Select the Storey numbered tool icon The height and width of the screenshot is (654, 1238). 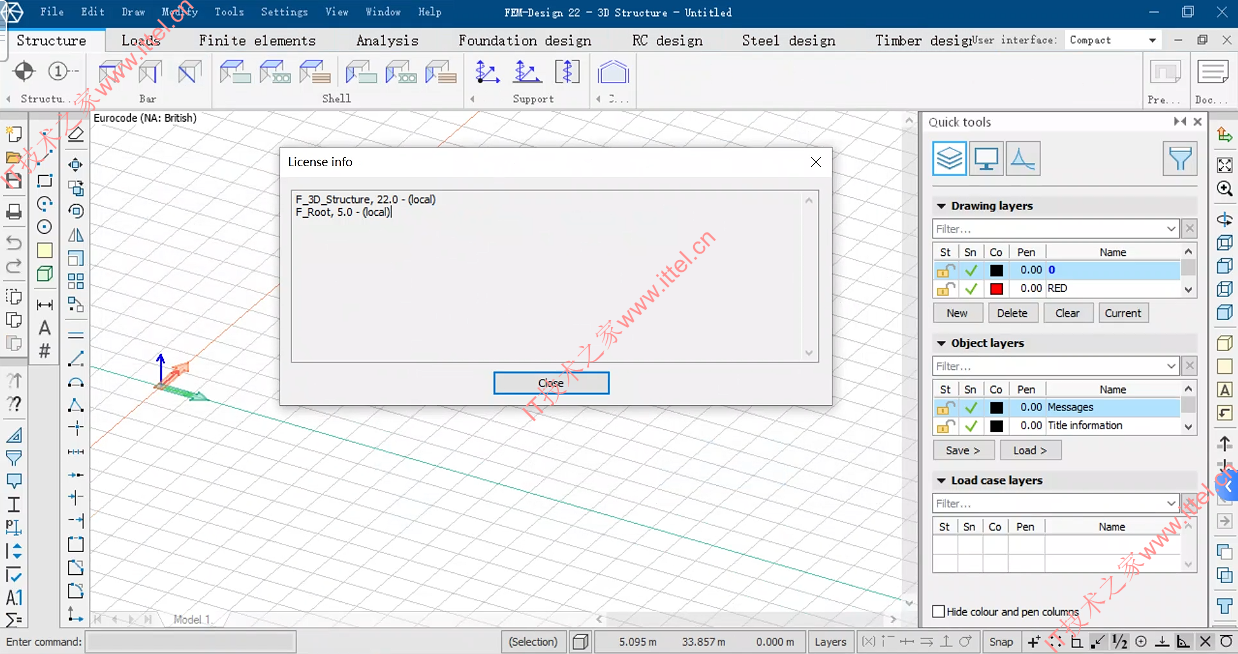[61, 72]
